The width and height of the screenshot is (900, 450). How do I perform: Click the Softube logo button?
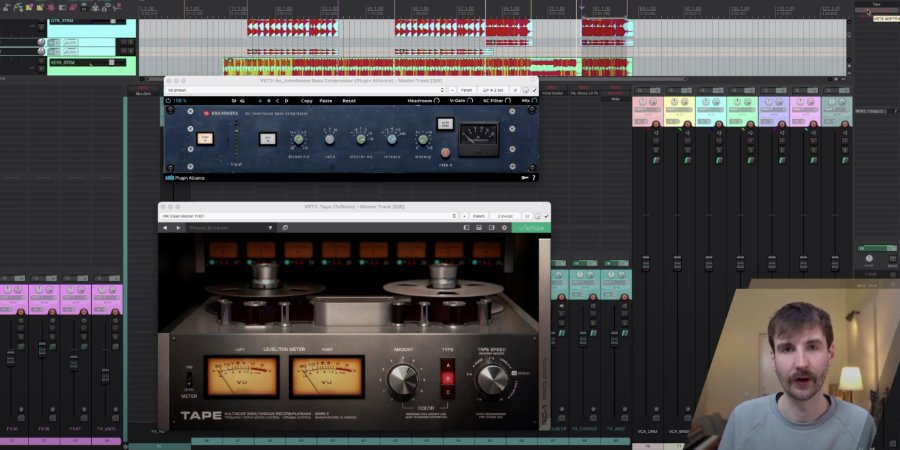tap(529, 227)
